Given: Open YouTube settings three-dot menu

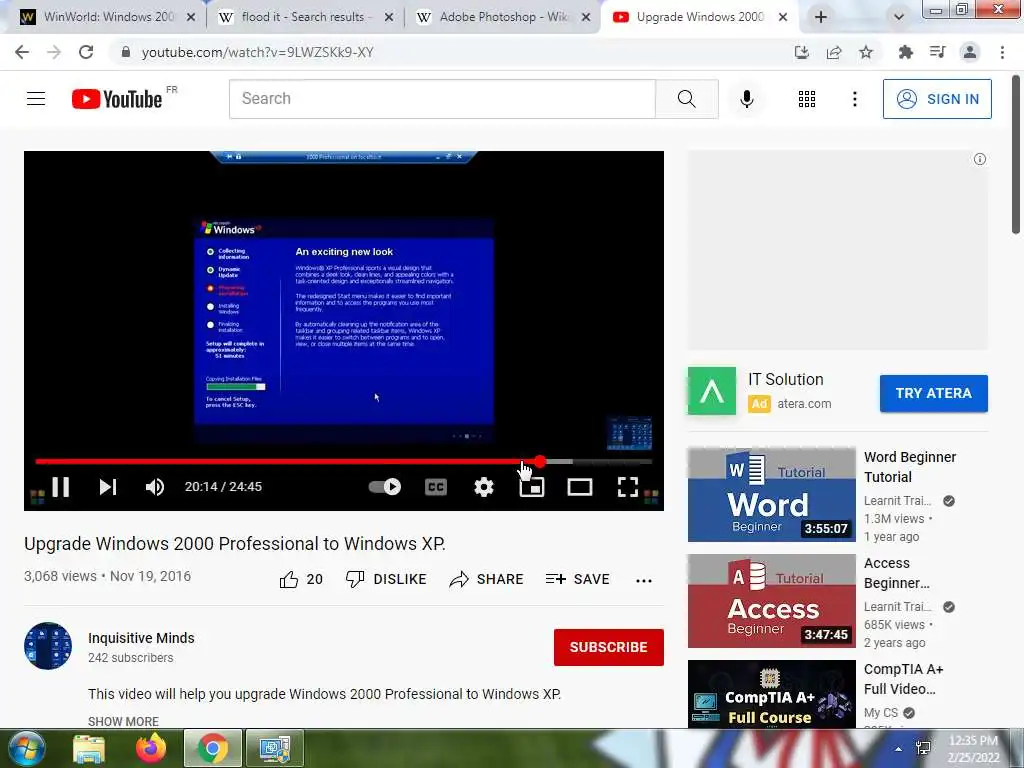Looking at the screenshot, I should pyautogui.click(x=854, y=99).
